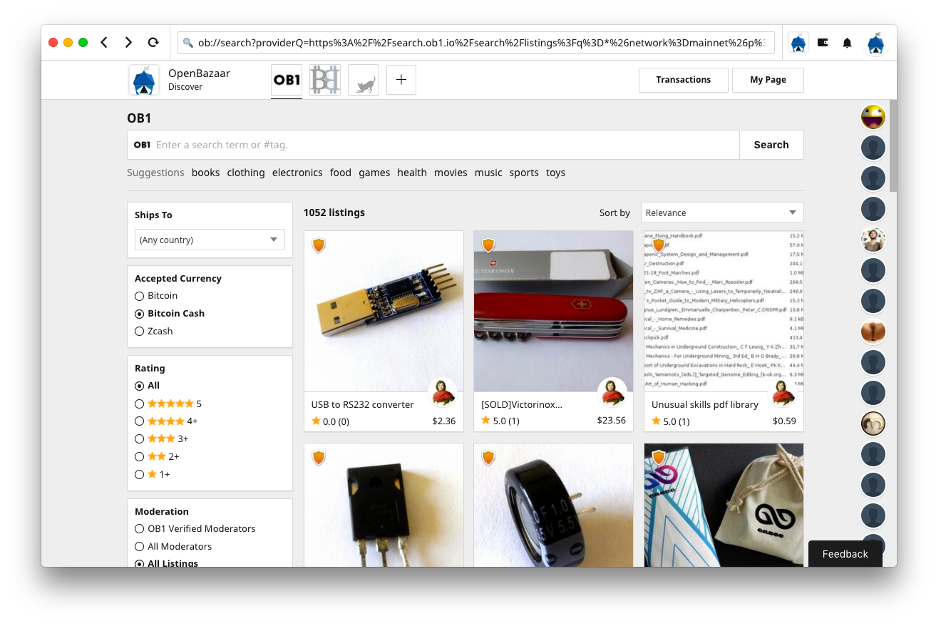The image size is (936, 626).
Task: Open the Sort by Relevance dropdown
Action: coord(722,212)
